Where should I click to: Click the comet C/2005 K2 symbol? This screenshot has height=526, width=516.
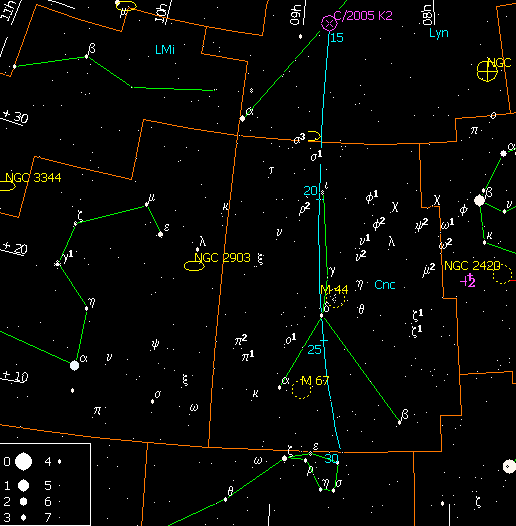pos(329,23)
